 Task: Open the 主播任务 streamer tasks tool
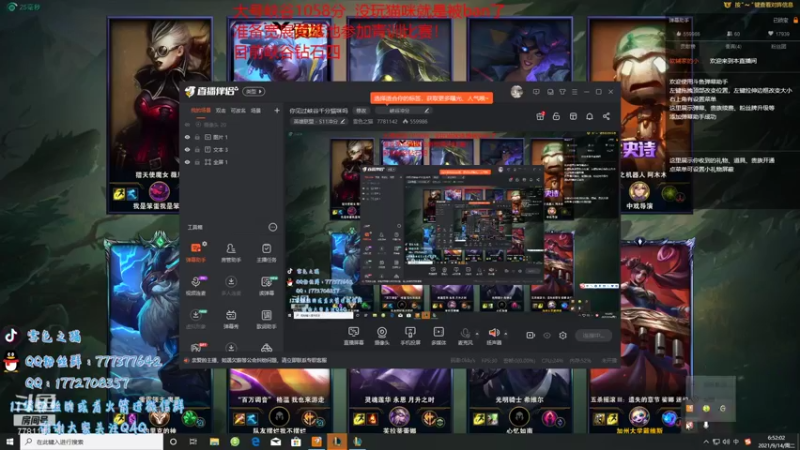(266, 253)
